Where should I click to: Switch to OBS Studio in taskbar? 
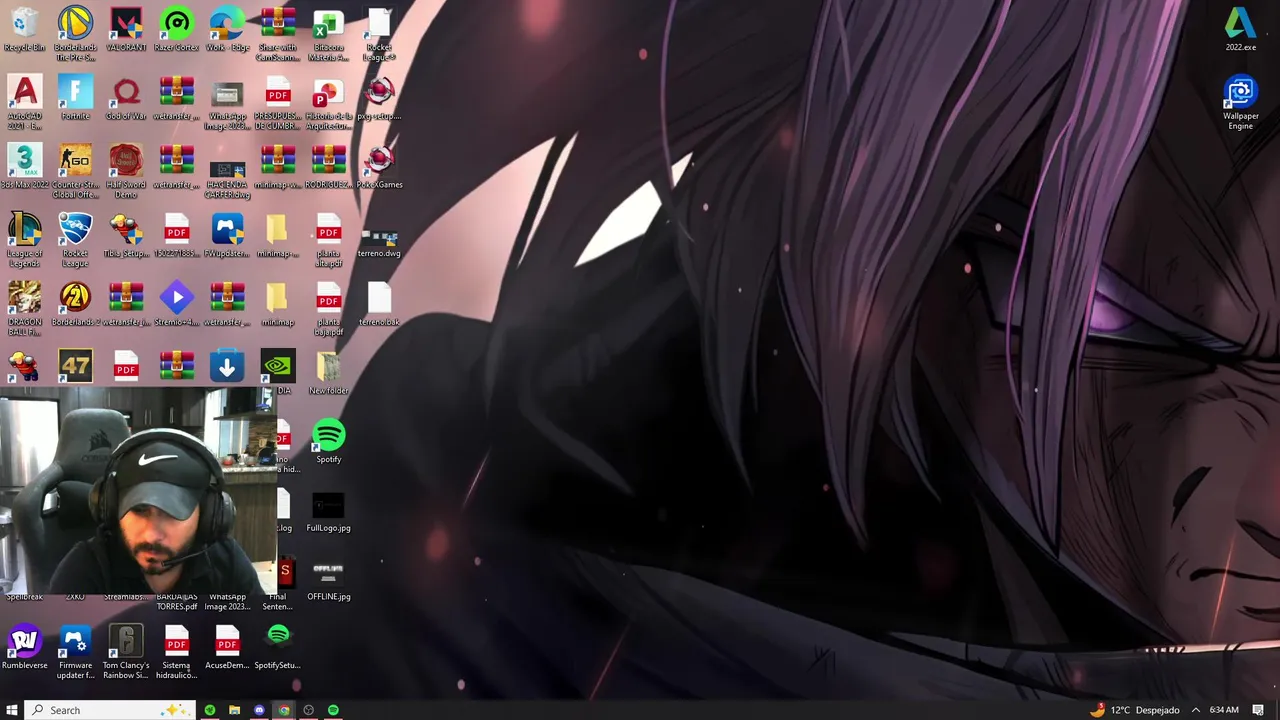308,710
